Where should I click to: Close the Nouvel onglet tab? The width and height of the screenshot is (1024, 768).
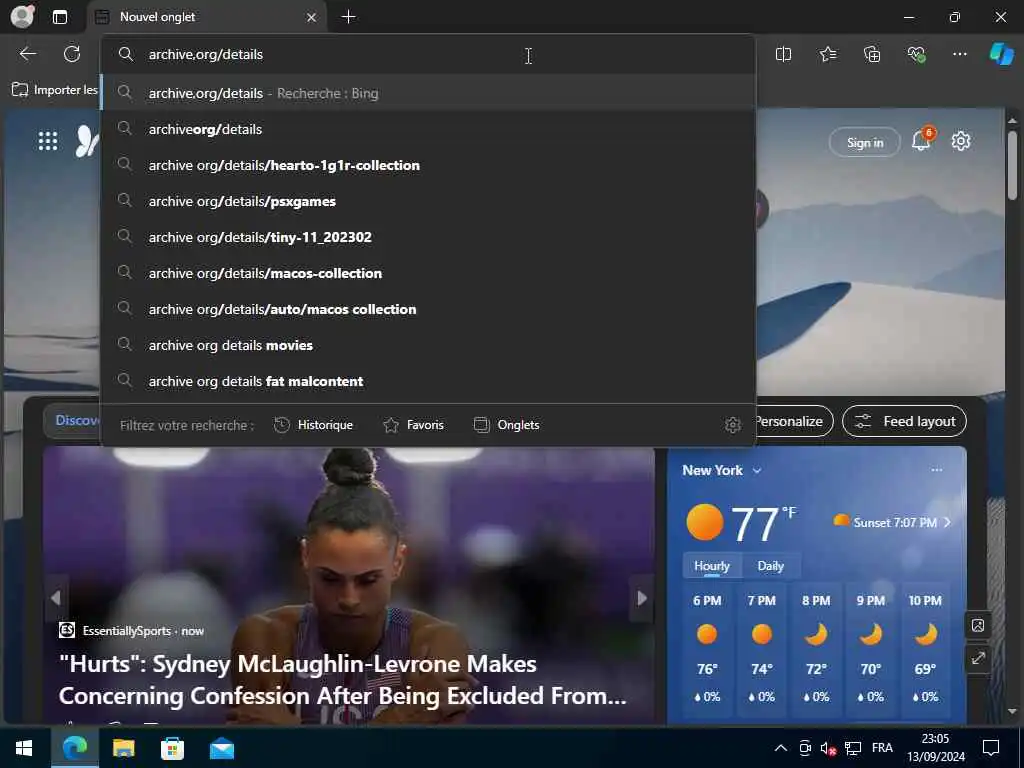point(312,17)
